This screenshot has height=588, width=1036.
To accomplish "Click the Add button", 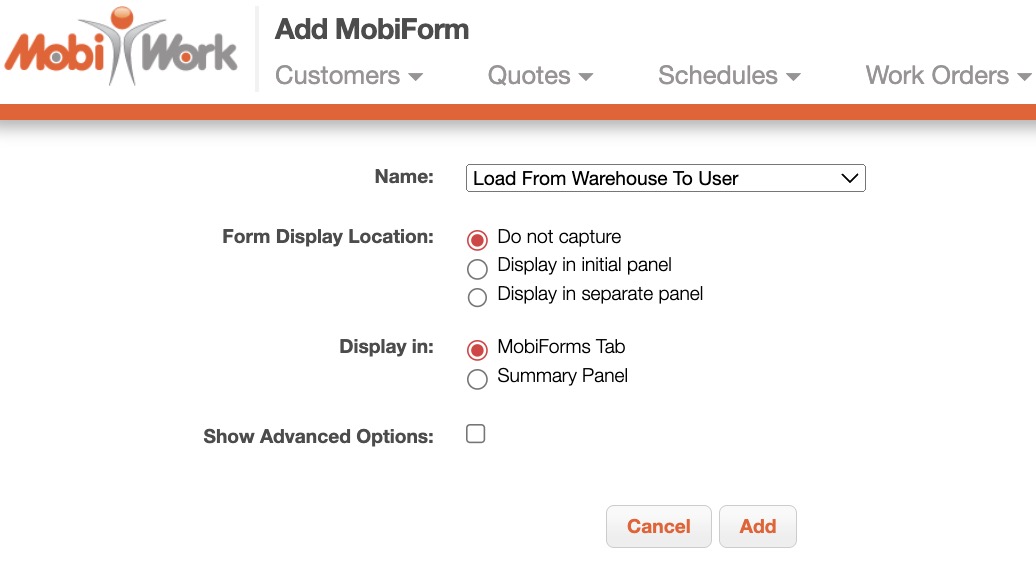I will 758,527.
